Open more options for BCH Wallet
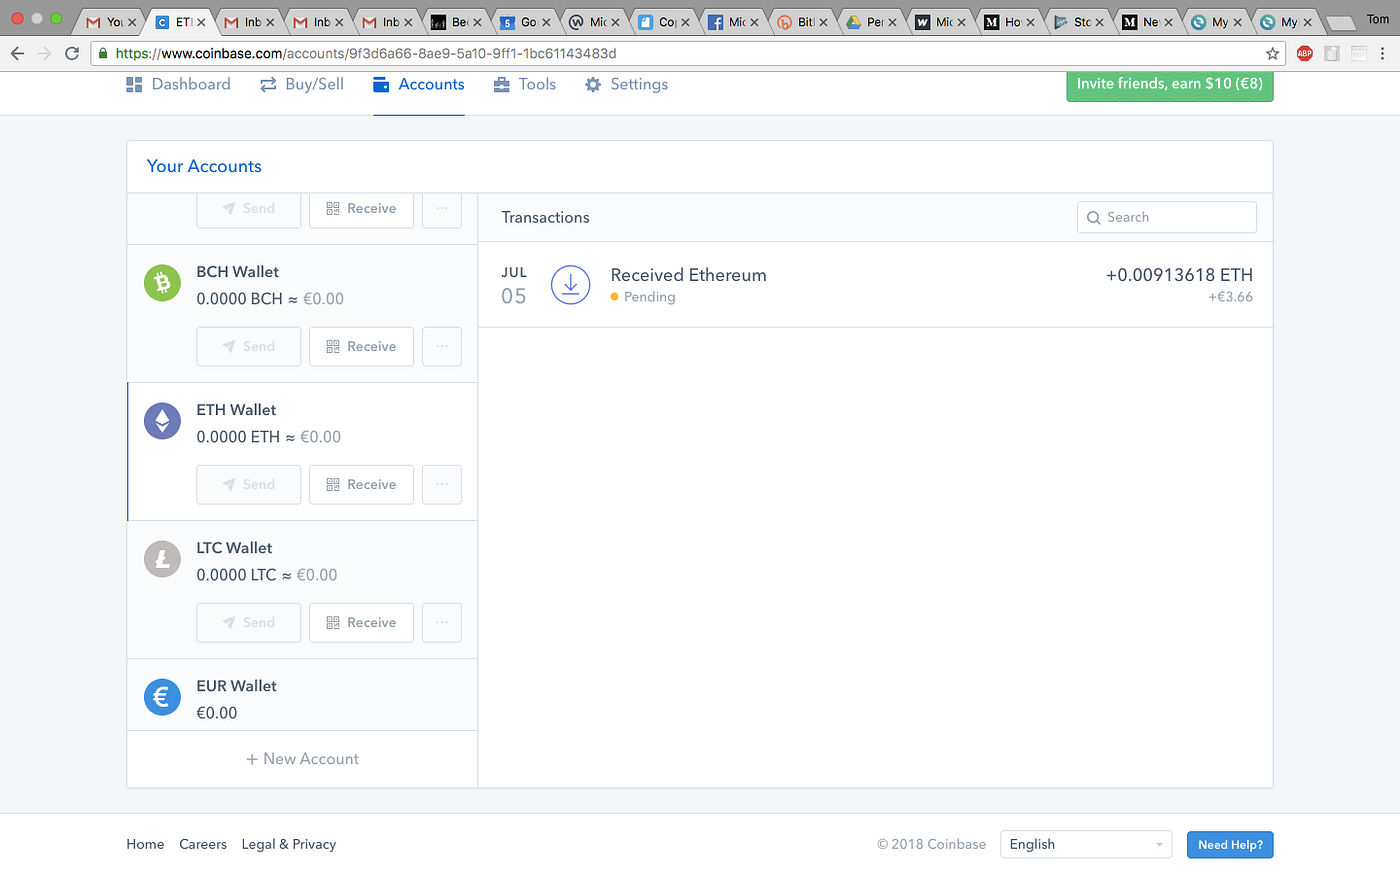 pos(442,346)
